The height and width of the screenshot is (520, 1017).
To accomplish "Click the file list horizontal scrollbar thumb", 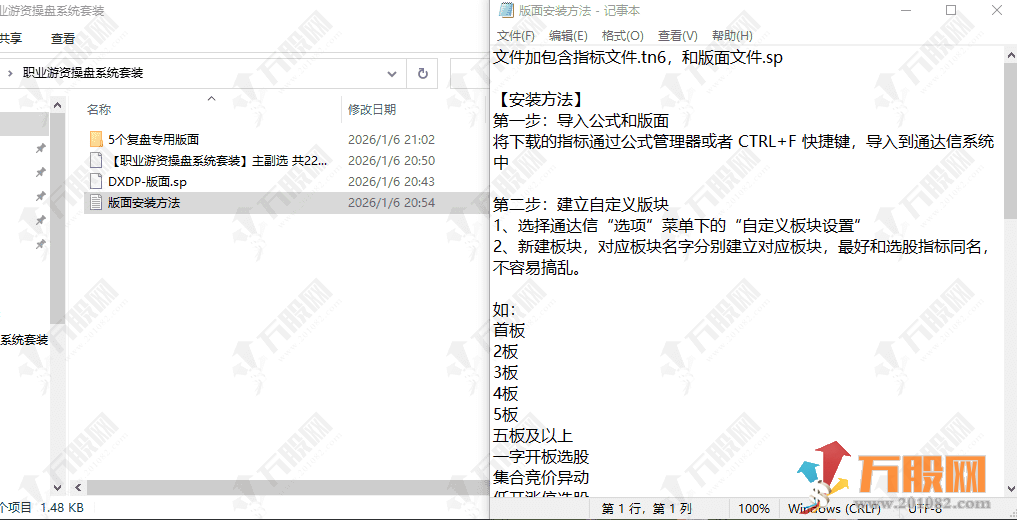I will 287,488.
